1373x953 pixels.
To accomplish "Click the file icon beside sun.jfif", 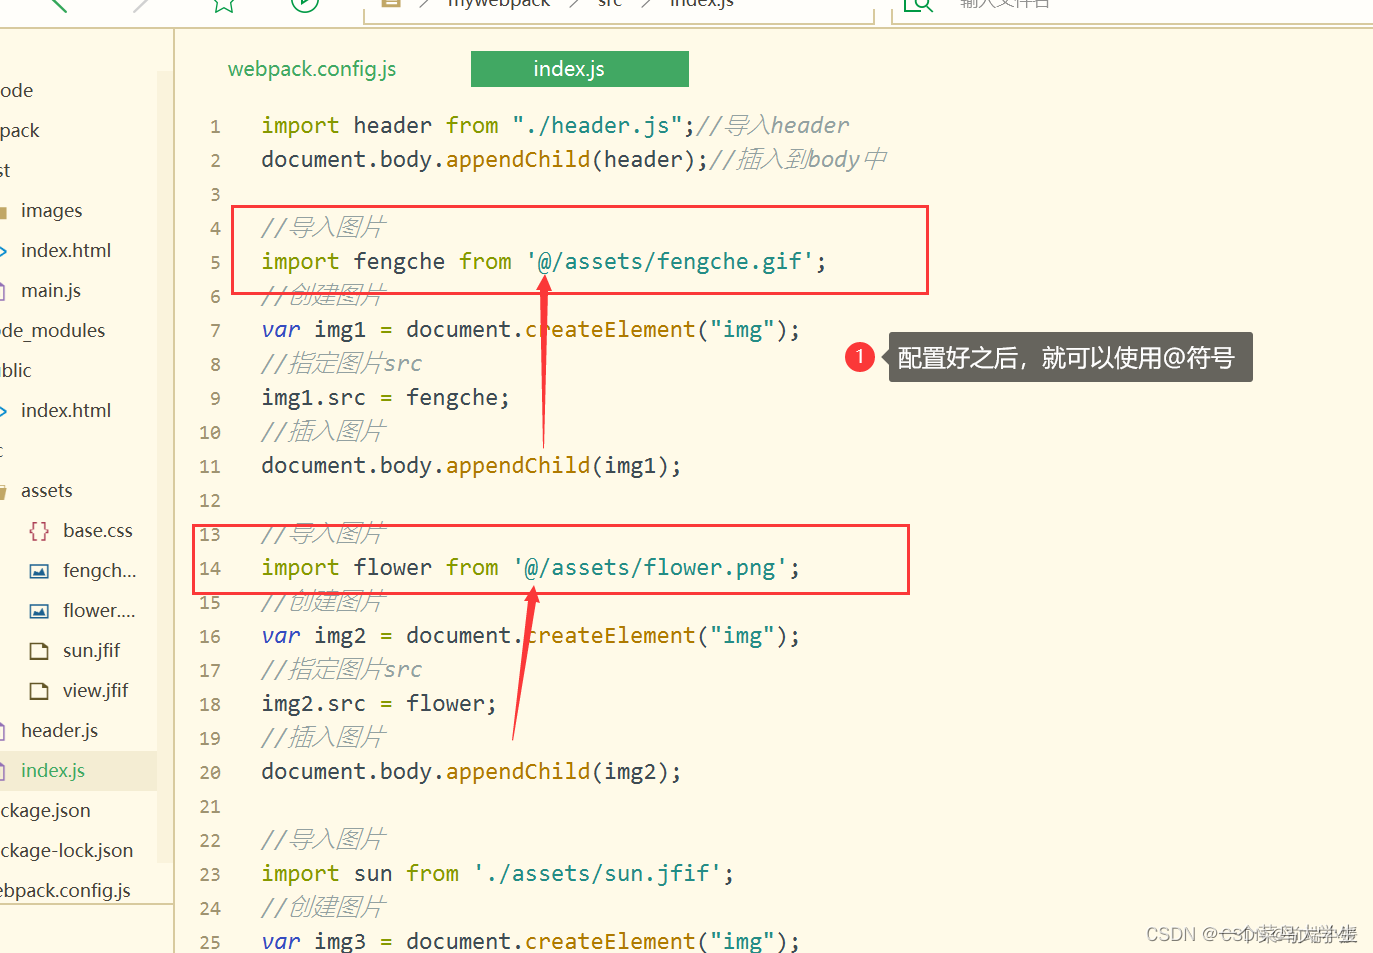I will pos(39,651).
